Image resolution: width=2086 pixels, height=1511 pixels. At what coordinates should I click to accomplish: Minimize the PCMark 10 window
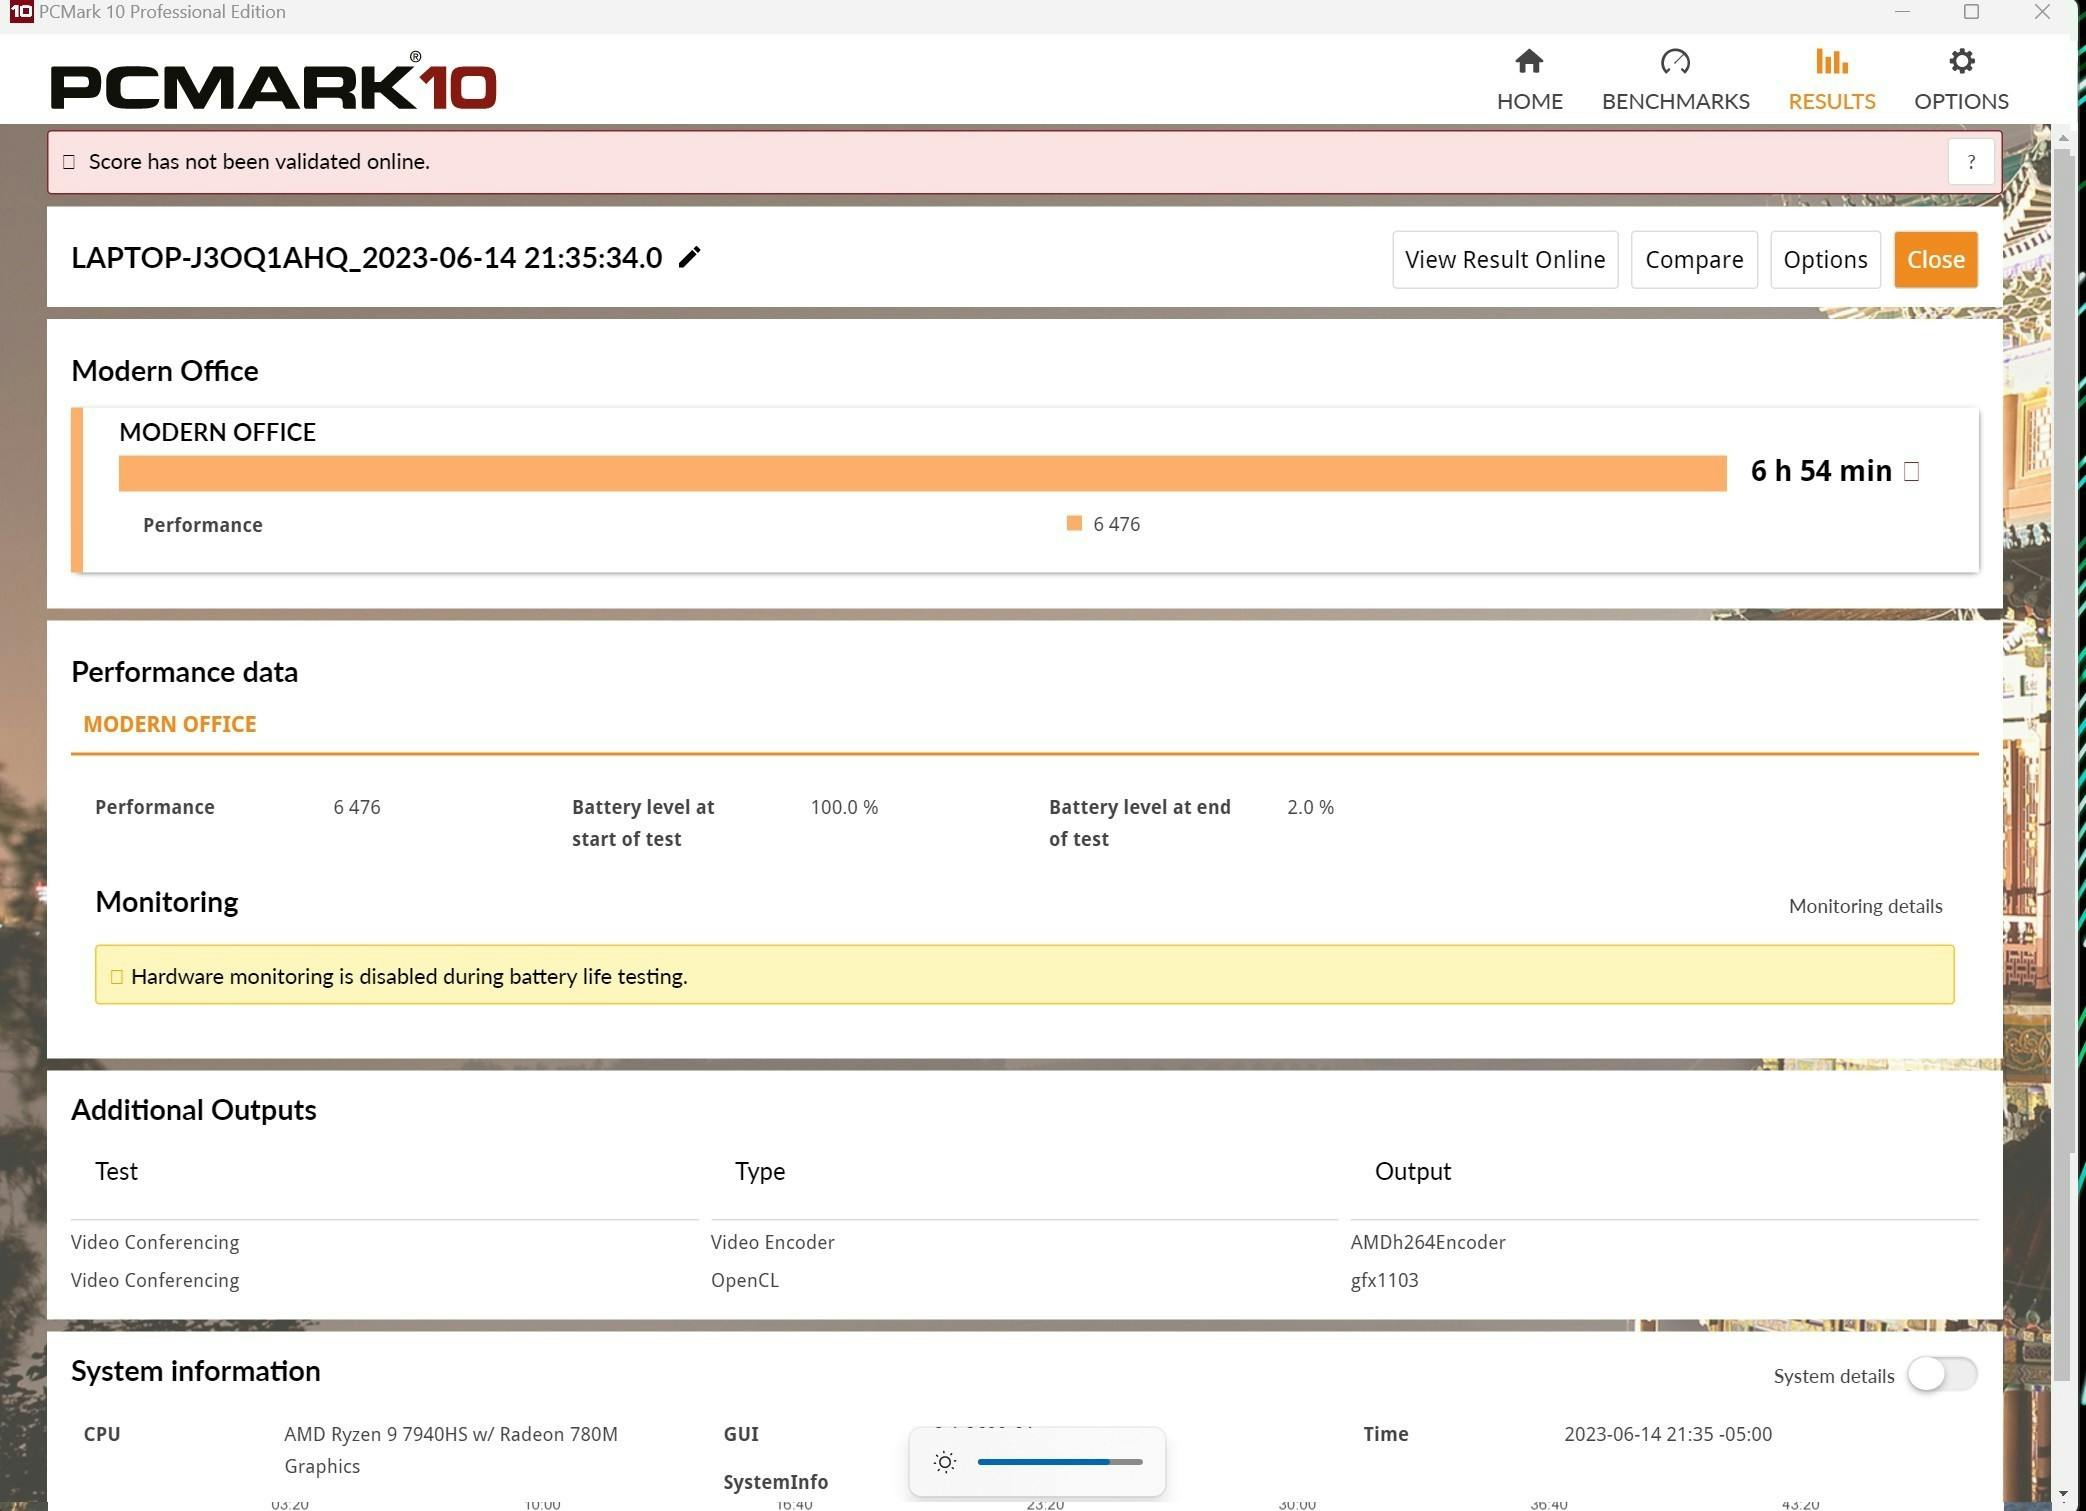pyautogui.click(x=1902, y=12)
